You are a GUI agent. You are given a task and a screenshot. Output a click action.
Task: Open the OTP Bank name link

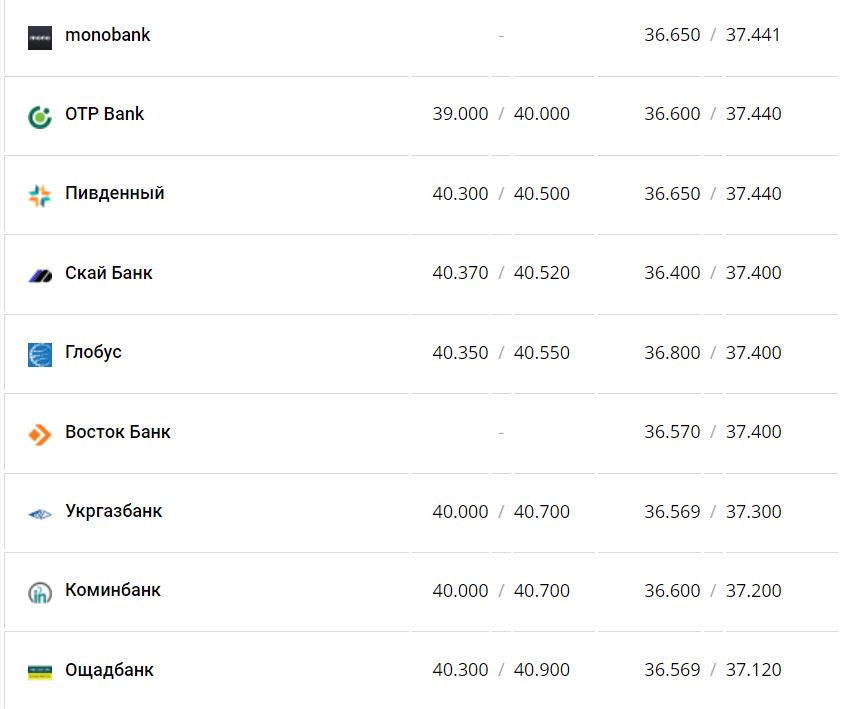point(105,114)
